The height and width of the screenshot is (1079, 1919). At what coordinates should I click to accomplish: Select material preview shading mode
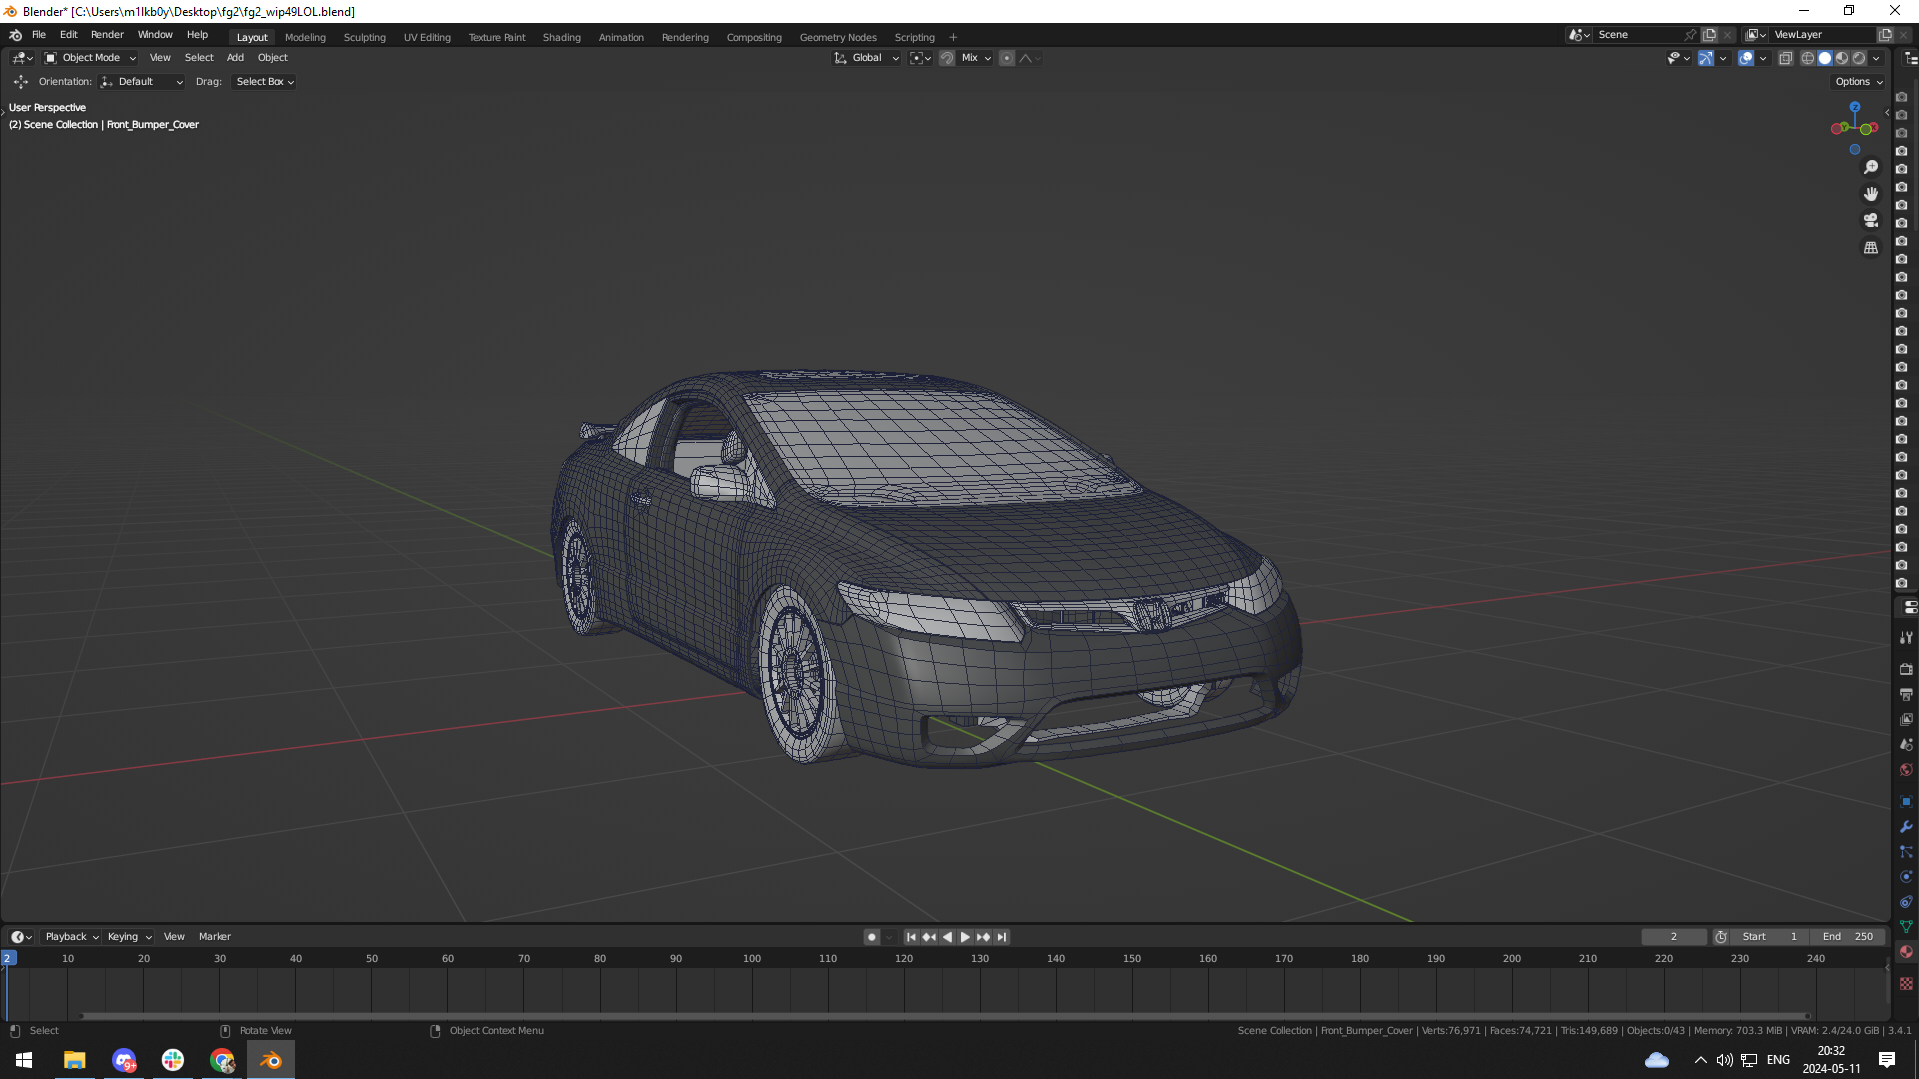pyautogui.click(x=1842, y=58)
